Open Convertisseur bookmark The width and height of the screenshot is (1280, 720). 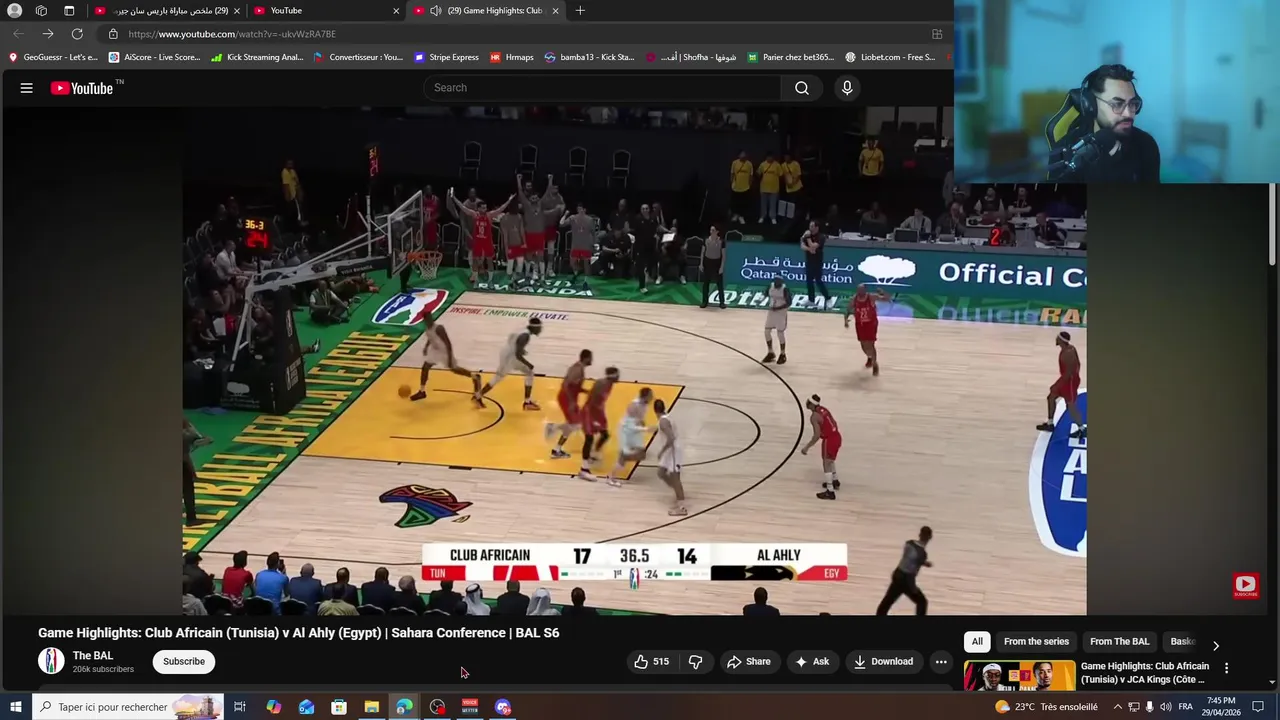tap(358, 57)
